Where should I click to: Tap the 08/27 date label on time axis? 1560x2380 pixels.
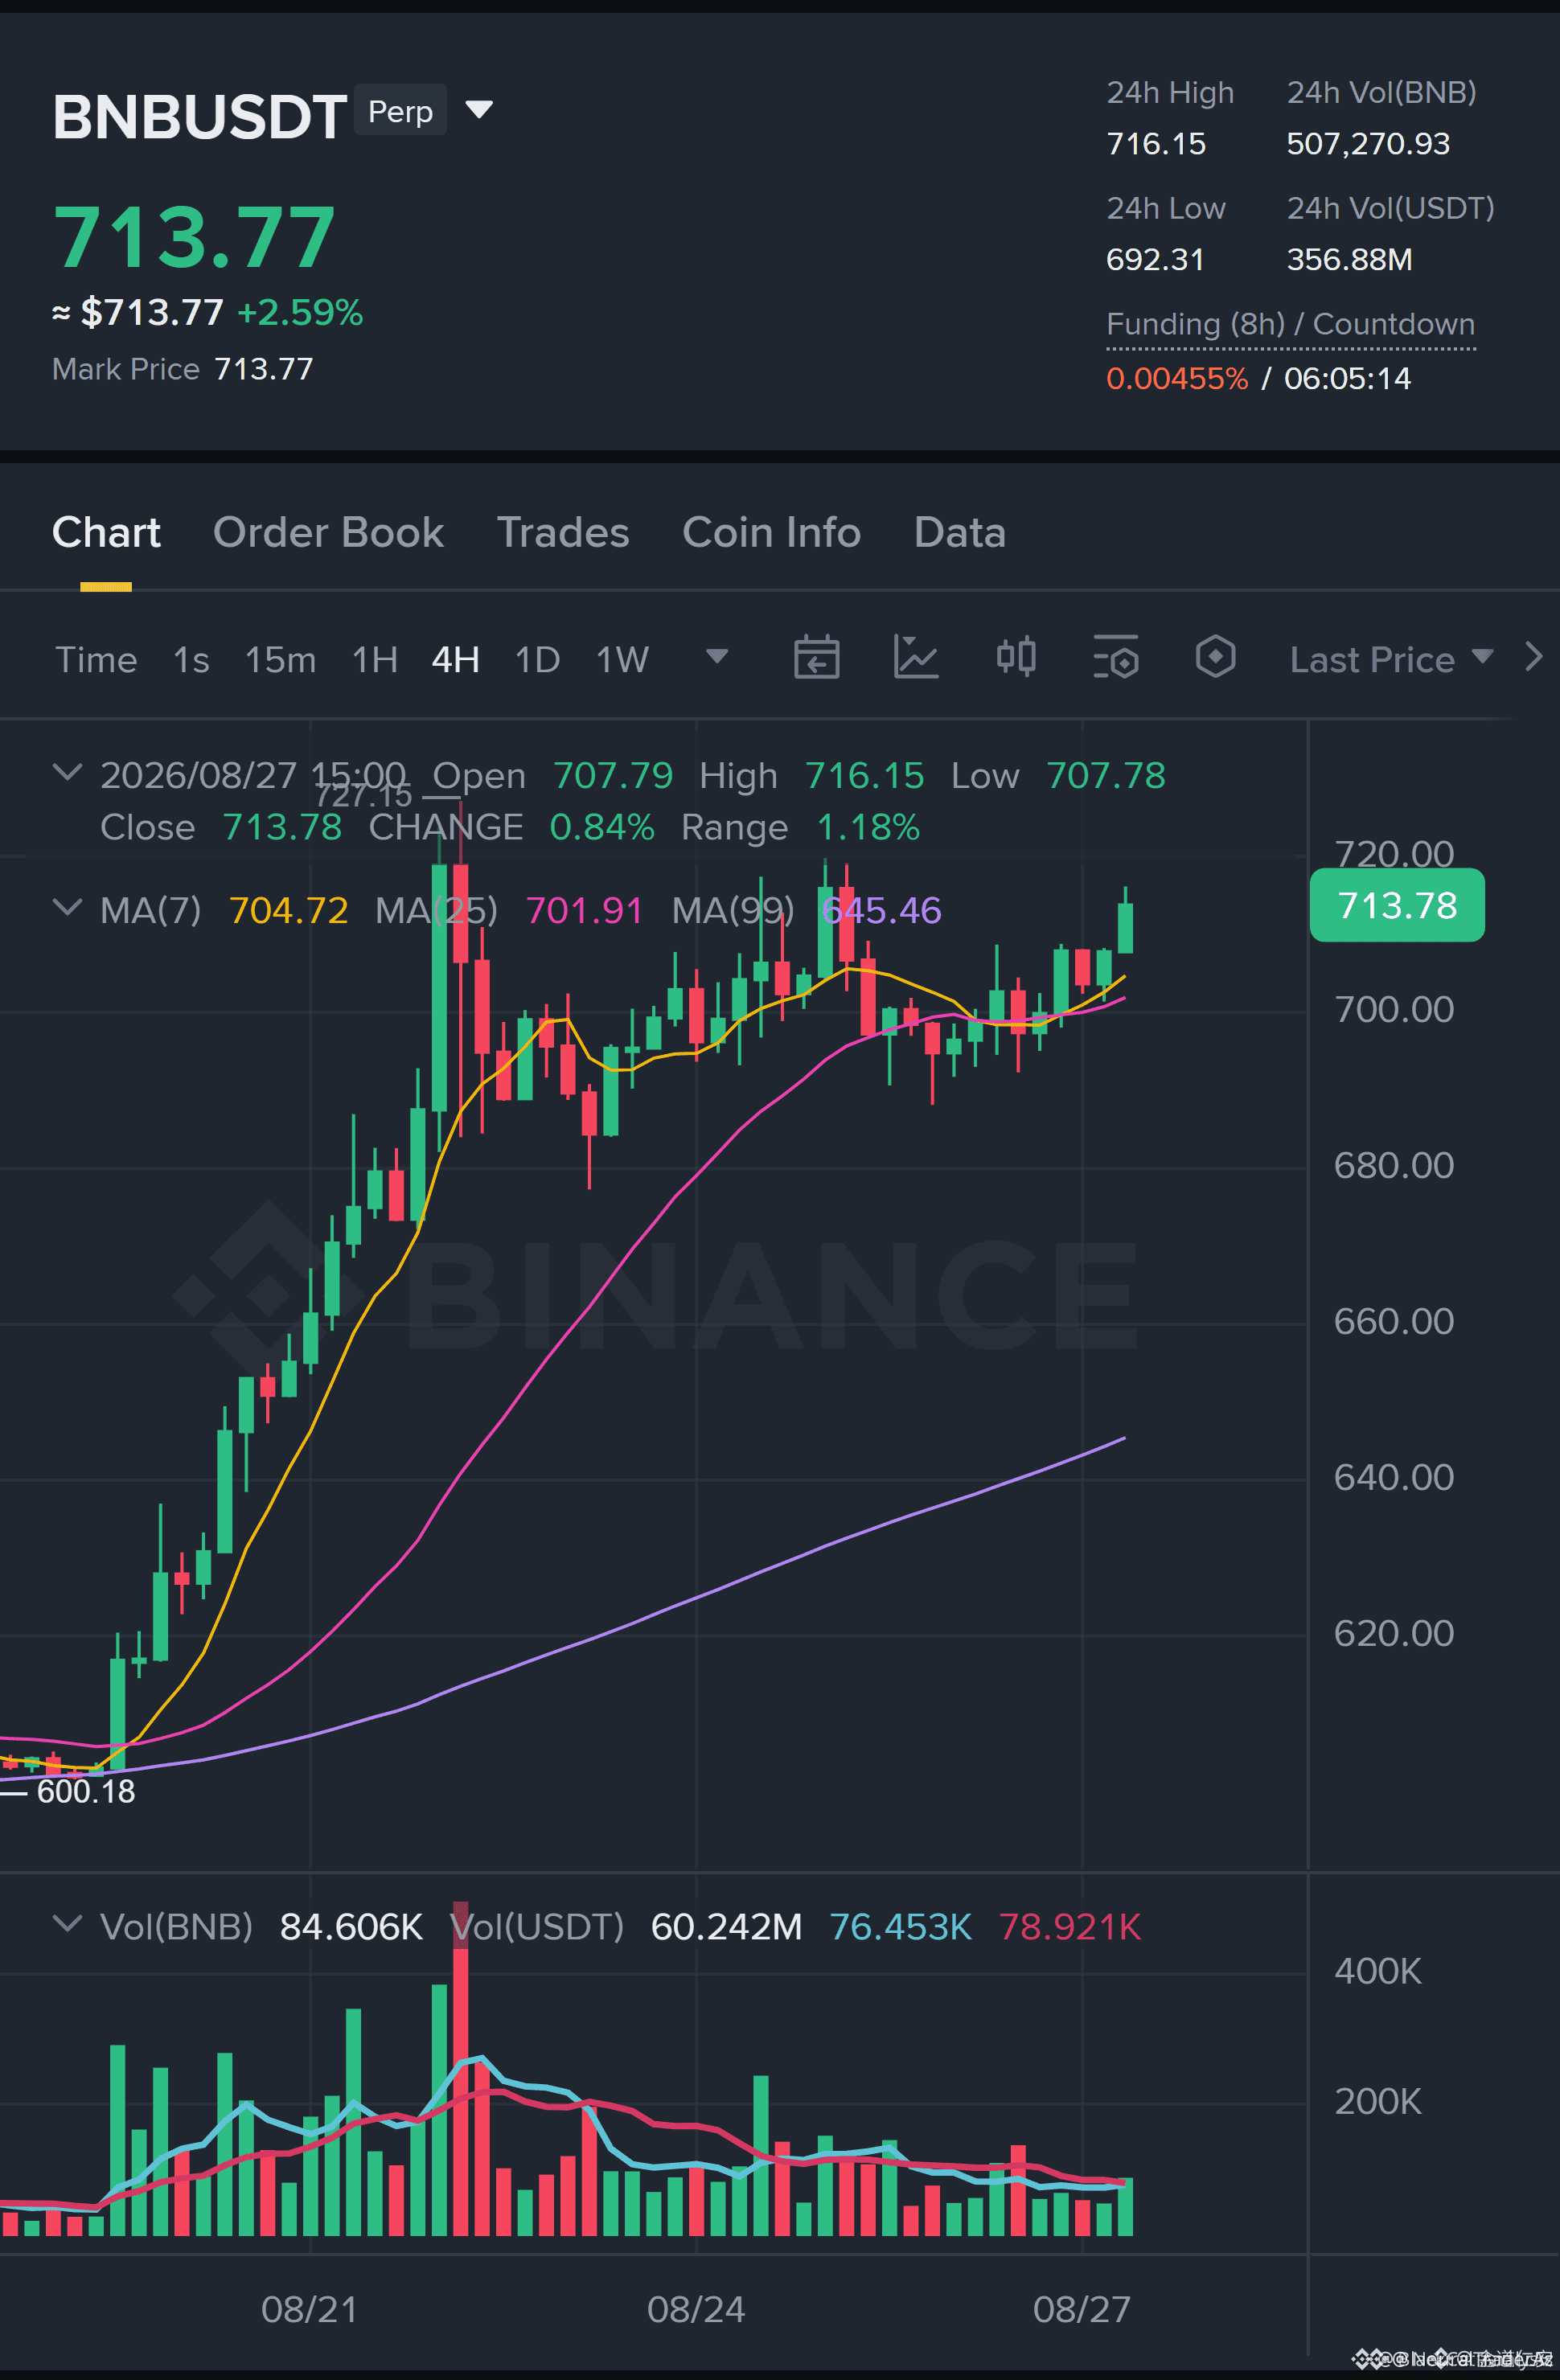pyautogui.click(x=1082, y=2309)
